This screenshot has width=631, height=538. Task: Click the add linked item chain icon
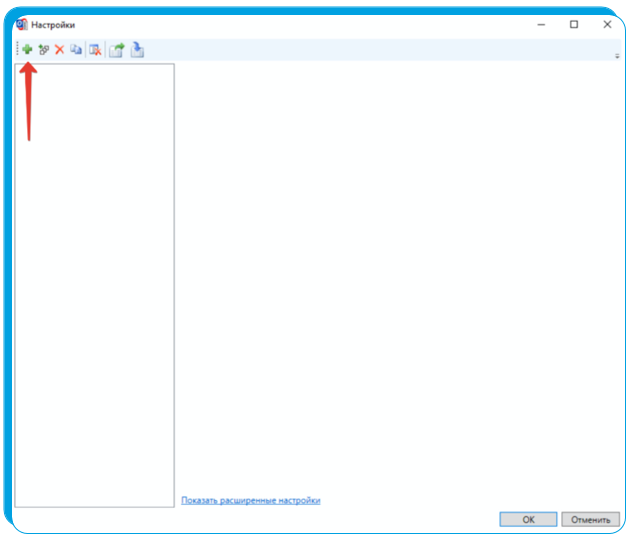[43, 49]
